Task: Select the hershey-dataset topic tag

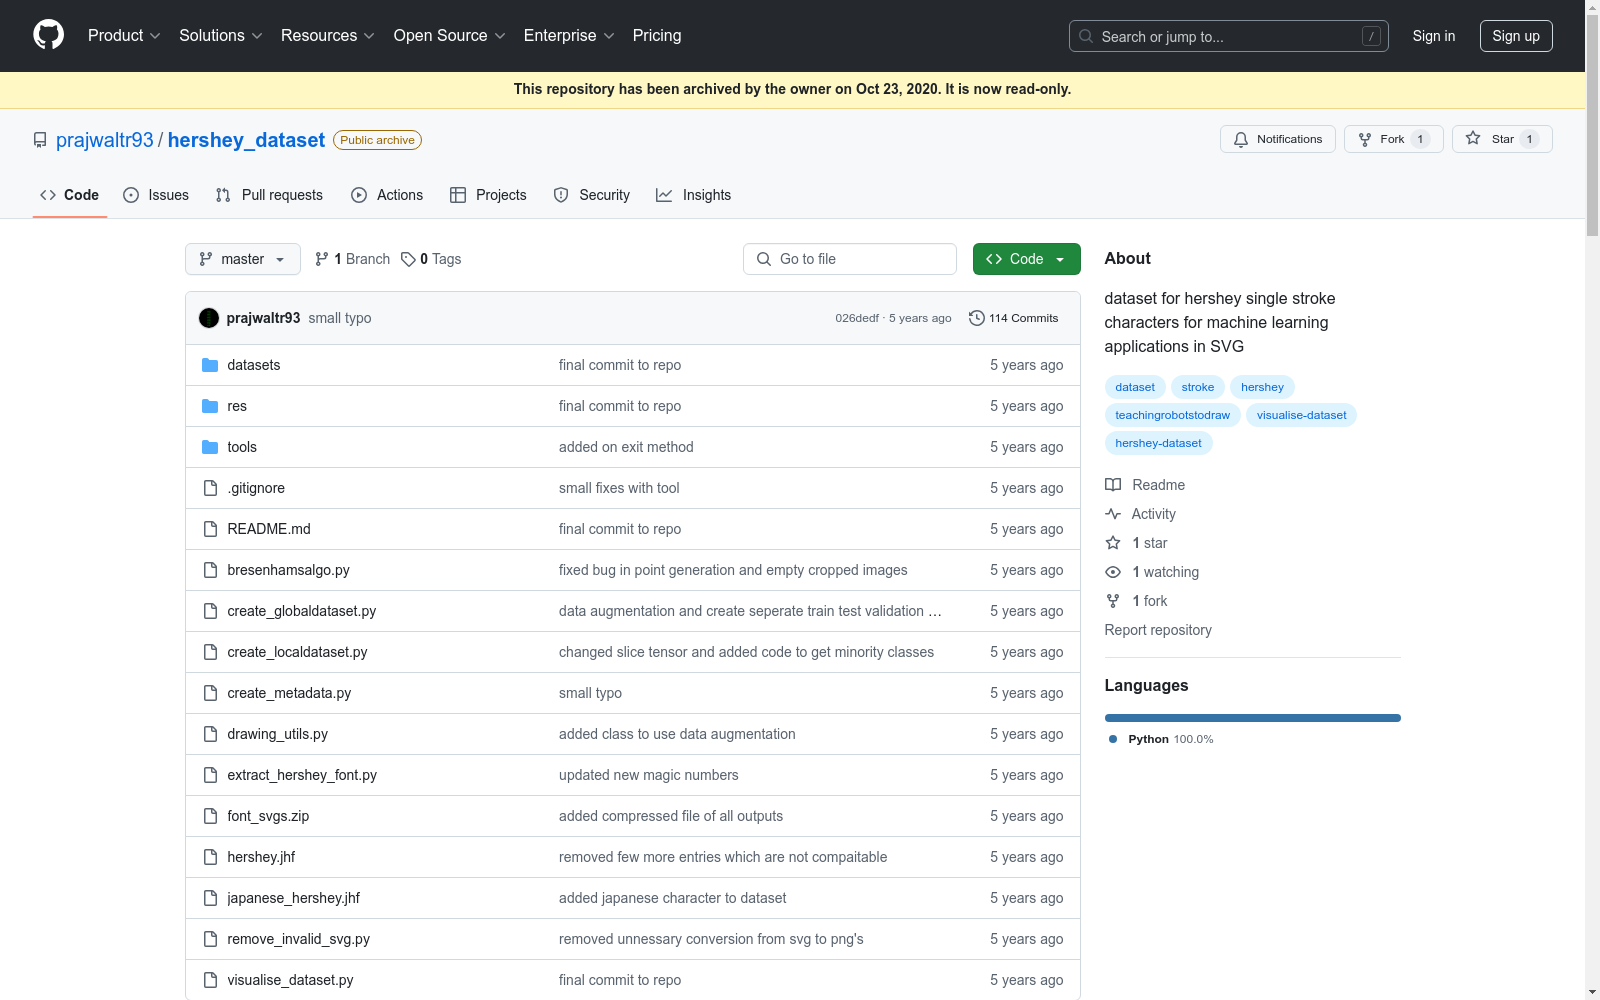Action: coord(1159,443)
